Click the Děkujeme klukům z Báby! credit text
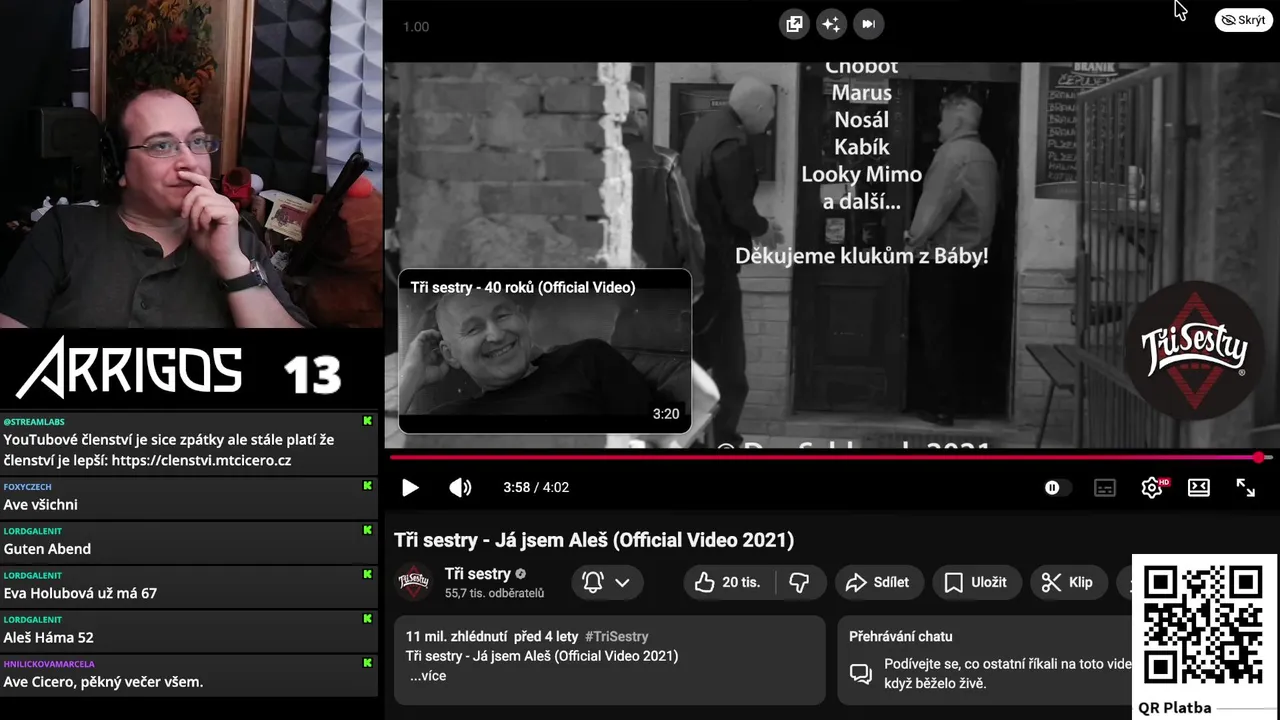The image size is (1280, 720). click(861, 256)
